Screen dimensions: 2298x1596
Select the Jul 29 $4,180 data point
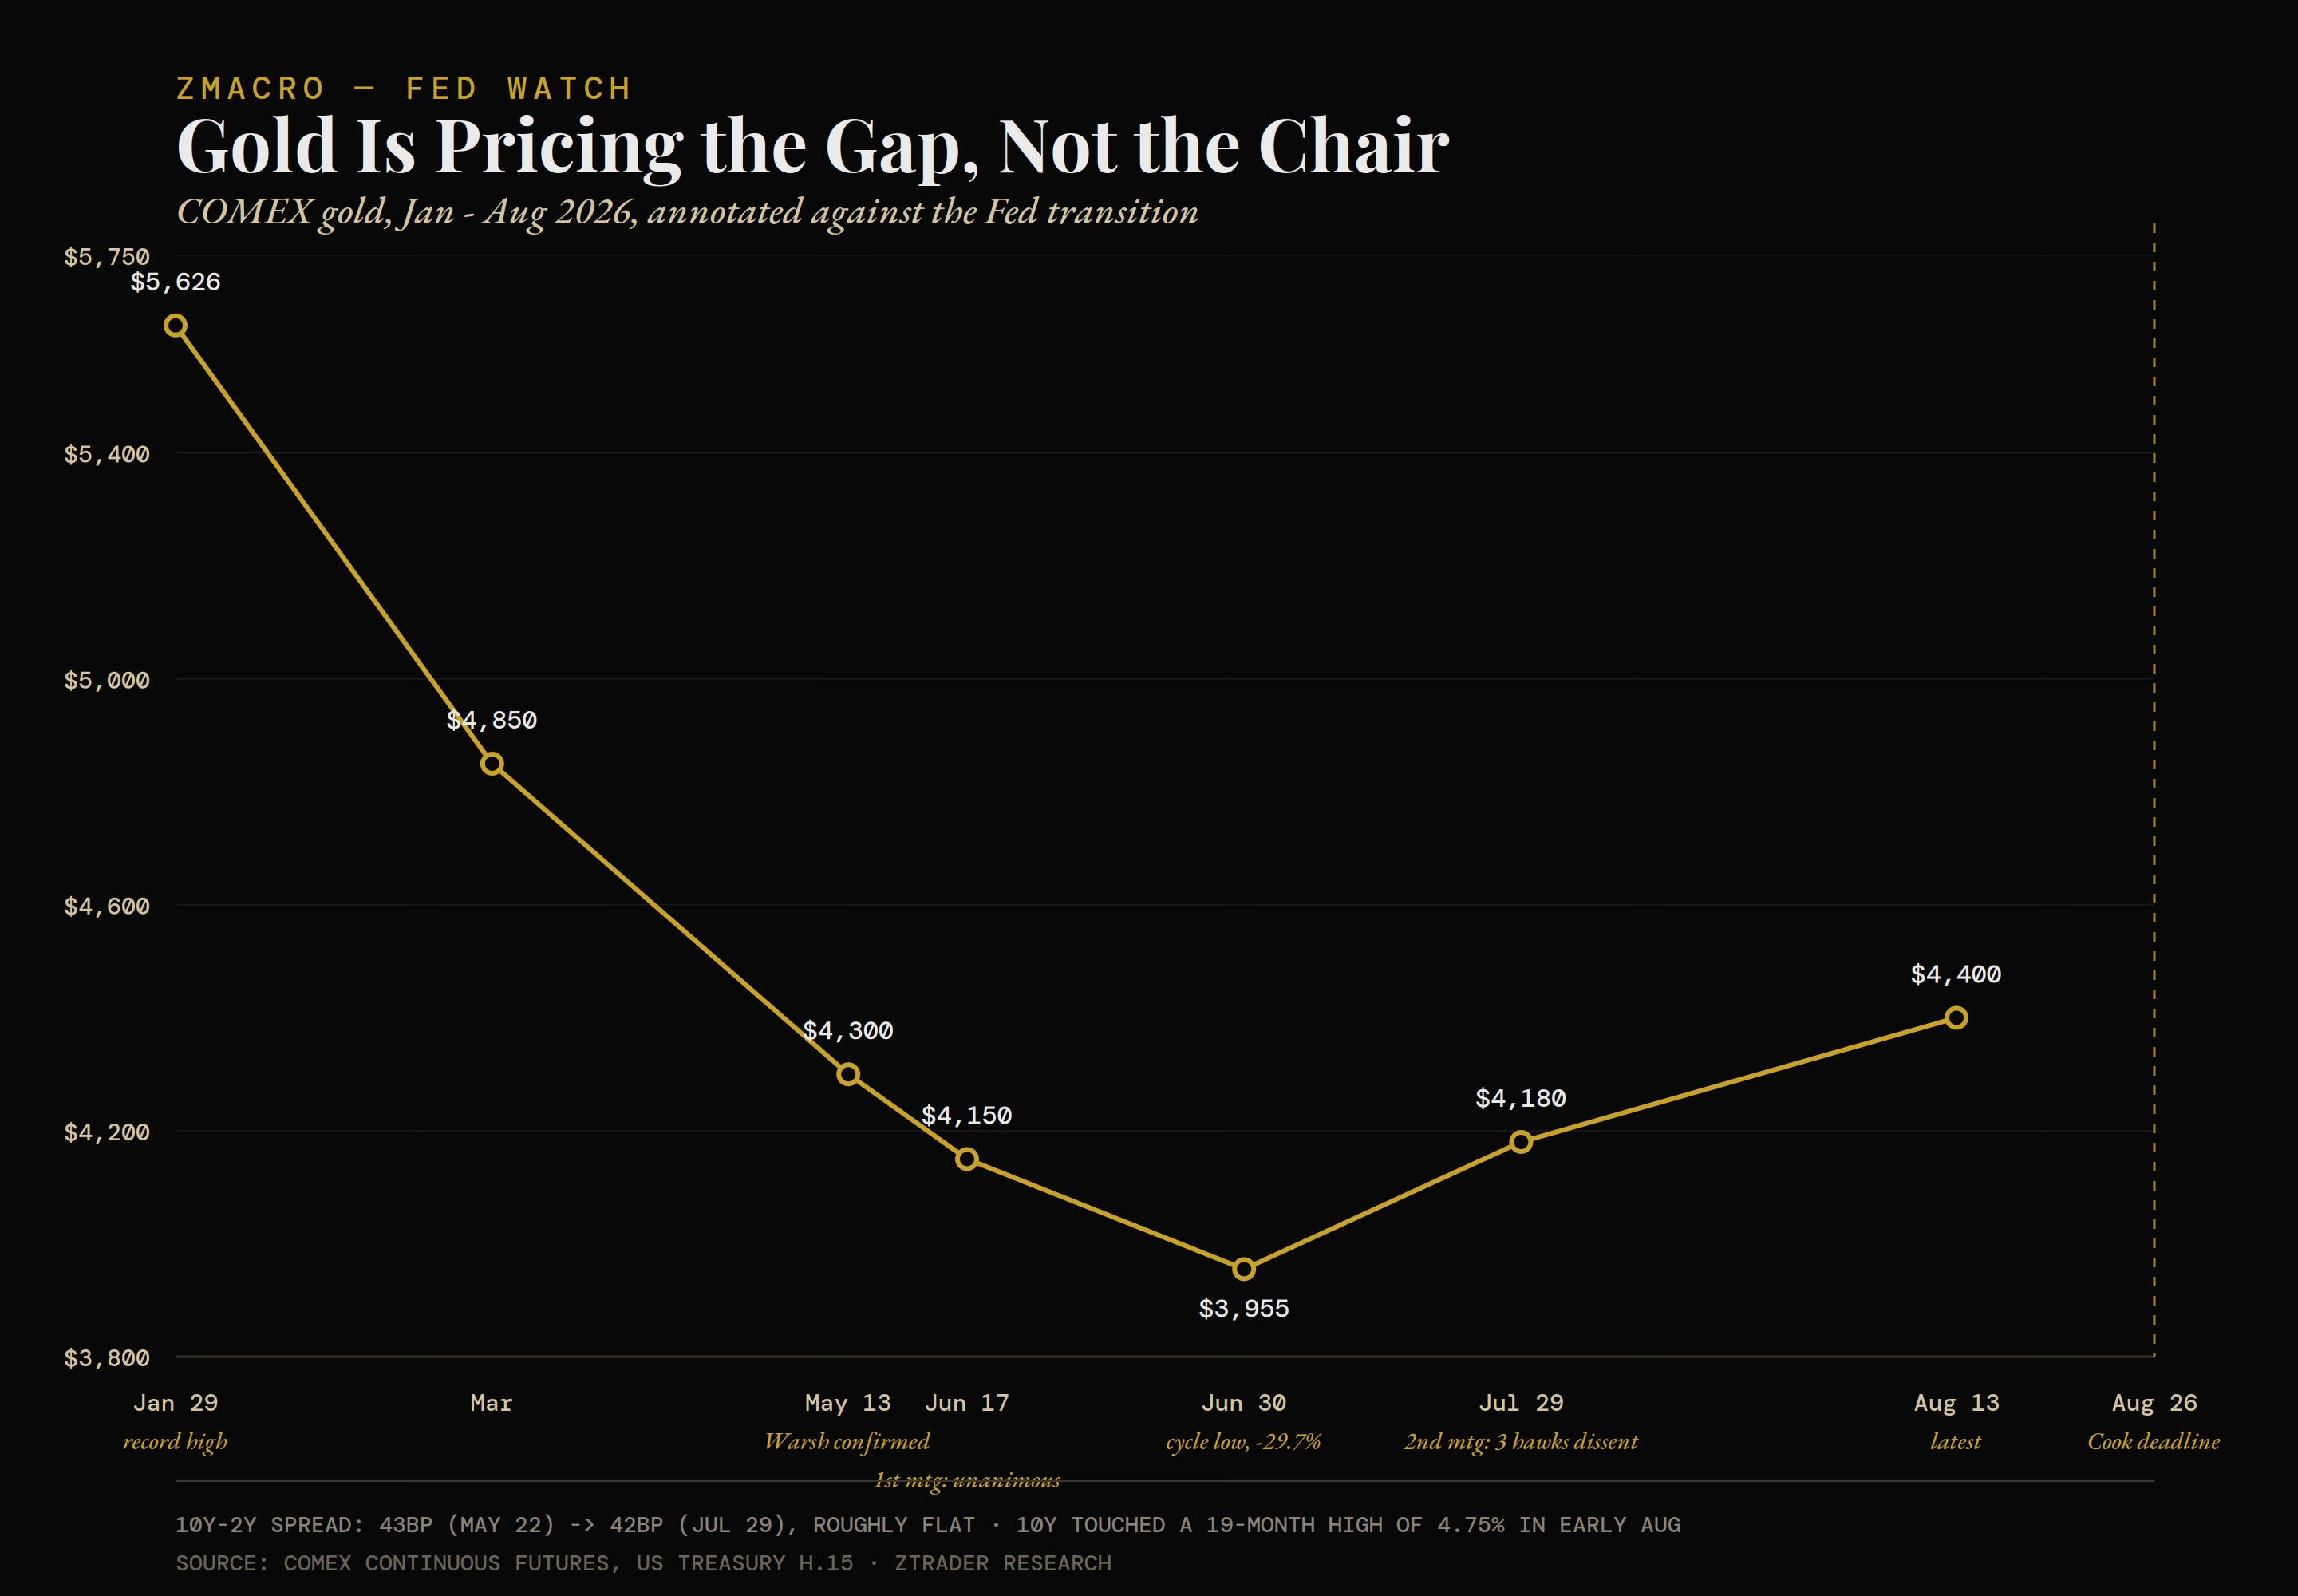tap(1521, 1142)
